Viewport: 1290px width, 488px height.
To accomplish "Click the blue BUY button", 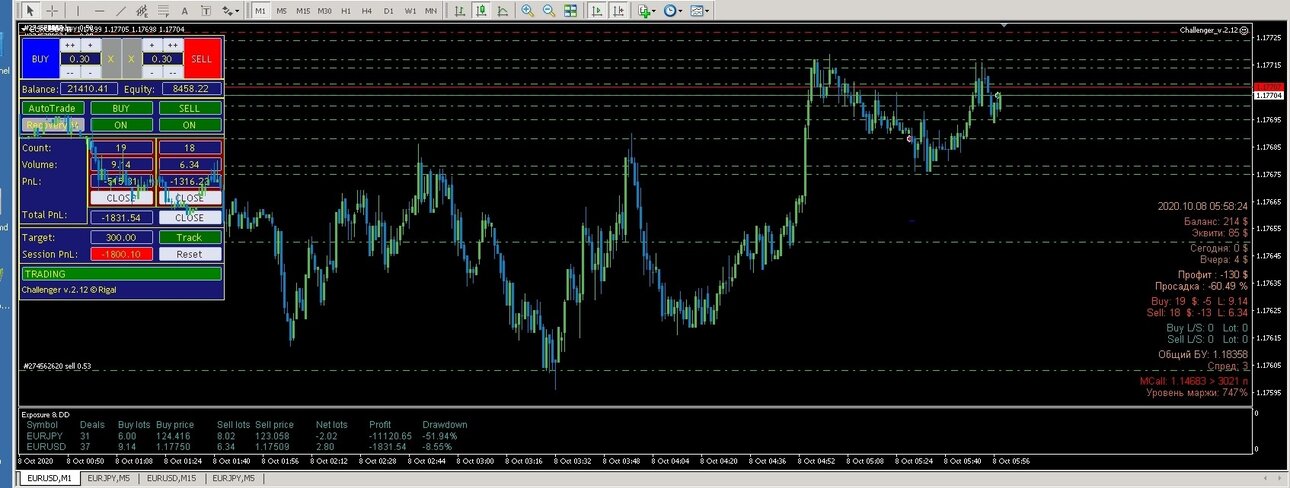I will coord(40,59).
